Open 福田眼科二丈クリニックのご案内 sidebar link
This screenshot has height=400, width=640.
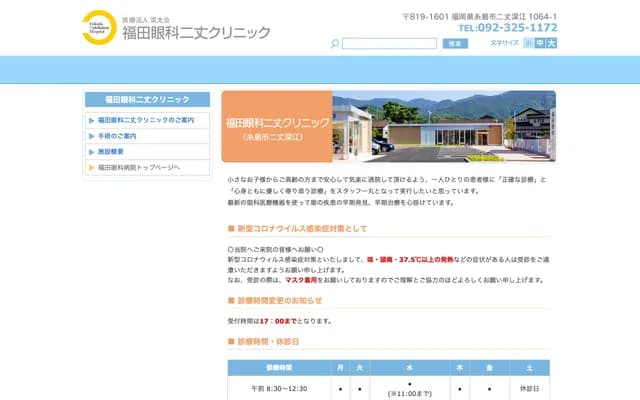click(x=146, y=120)
